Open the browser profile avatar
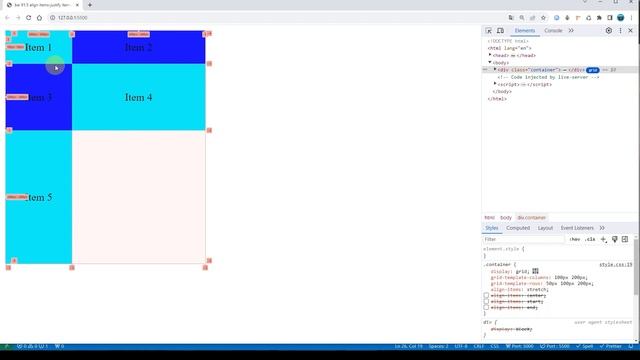The width and height of the screenshot is (640, 360). (620, 18)
